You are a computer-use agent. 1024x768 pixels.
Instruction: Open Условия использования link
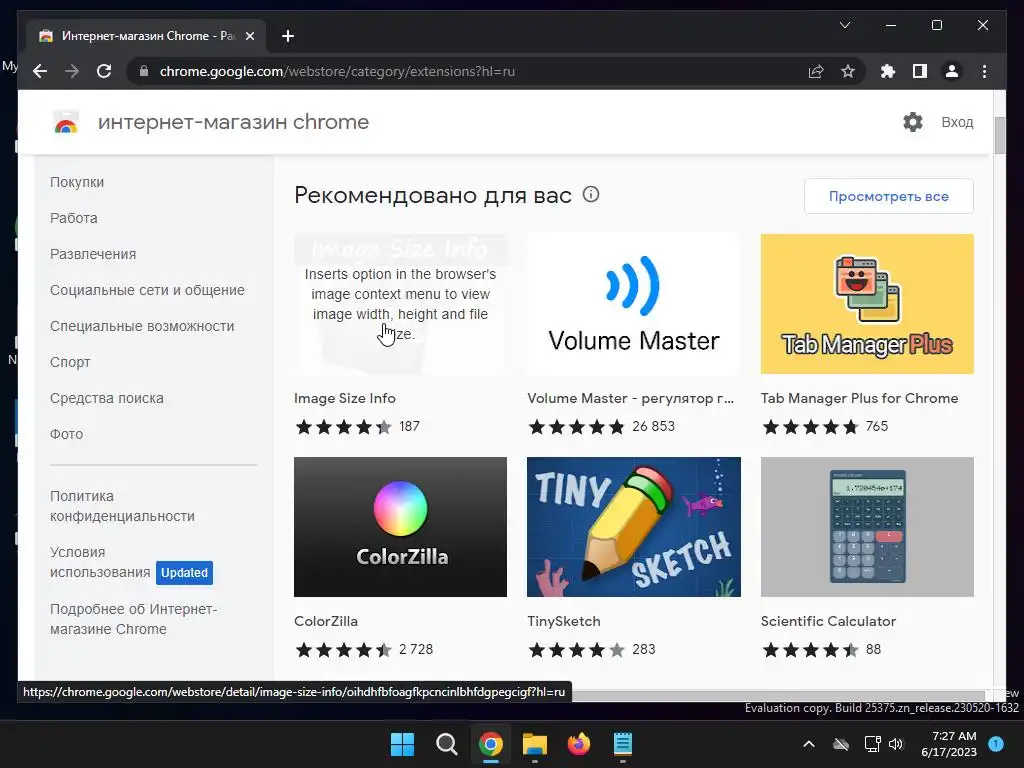point(100,562)
